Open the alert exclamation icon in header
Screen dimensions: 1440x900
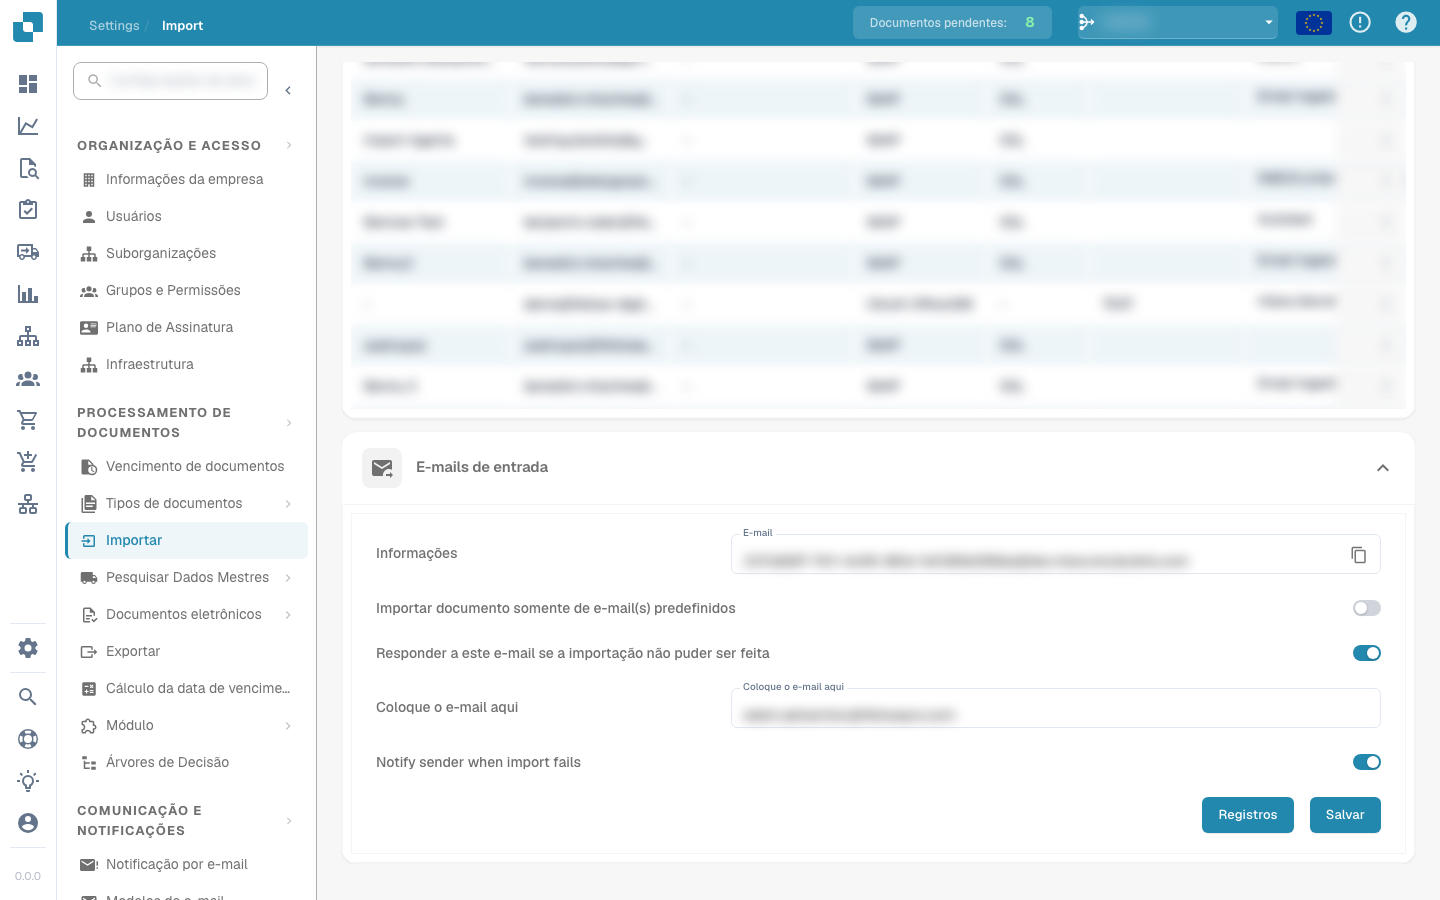pyautogui.click(x=1360, y=22)
